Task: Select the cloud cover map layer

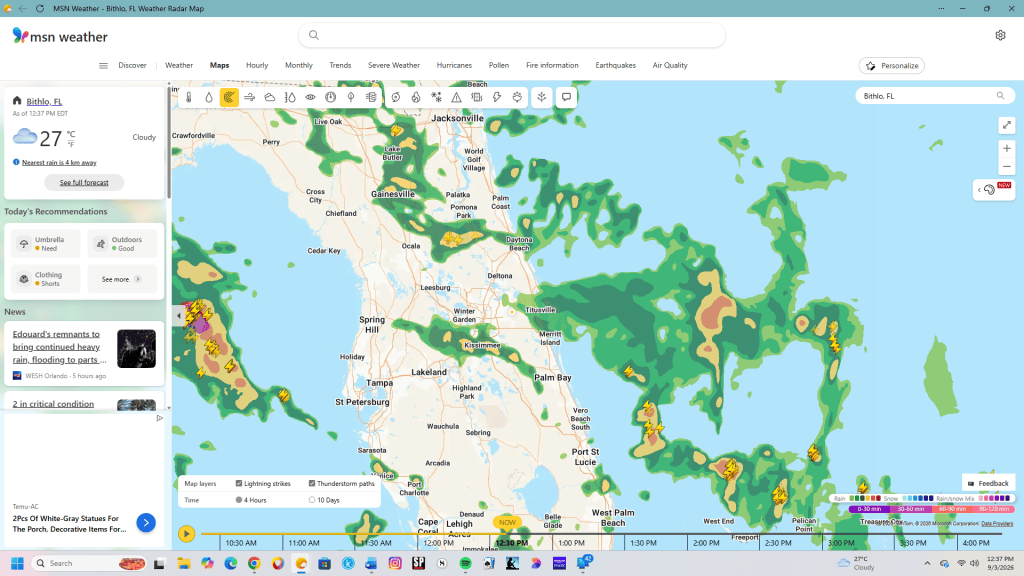Action: 270,97
